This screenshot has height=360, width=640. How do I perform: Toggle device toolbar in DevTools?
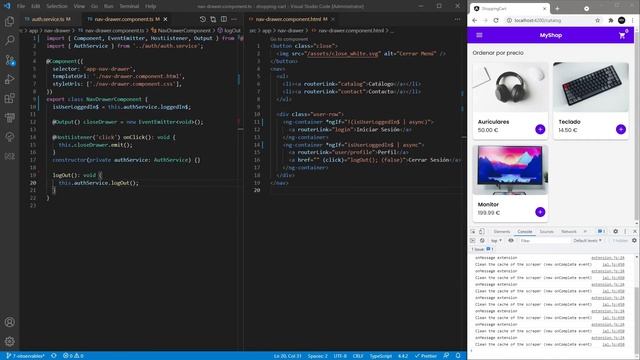[482, 231]
